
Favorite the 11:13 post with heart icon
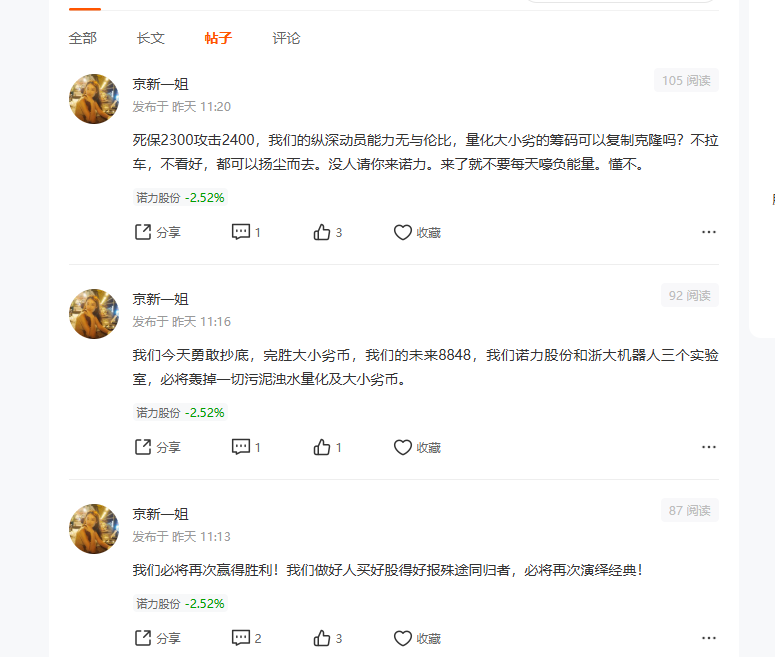tap(417, 638)
